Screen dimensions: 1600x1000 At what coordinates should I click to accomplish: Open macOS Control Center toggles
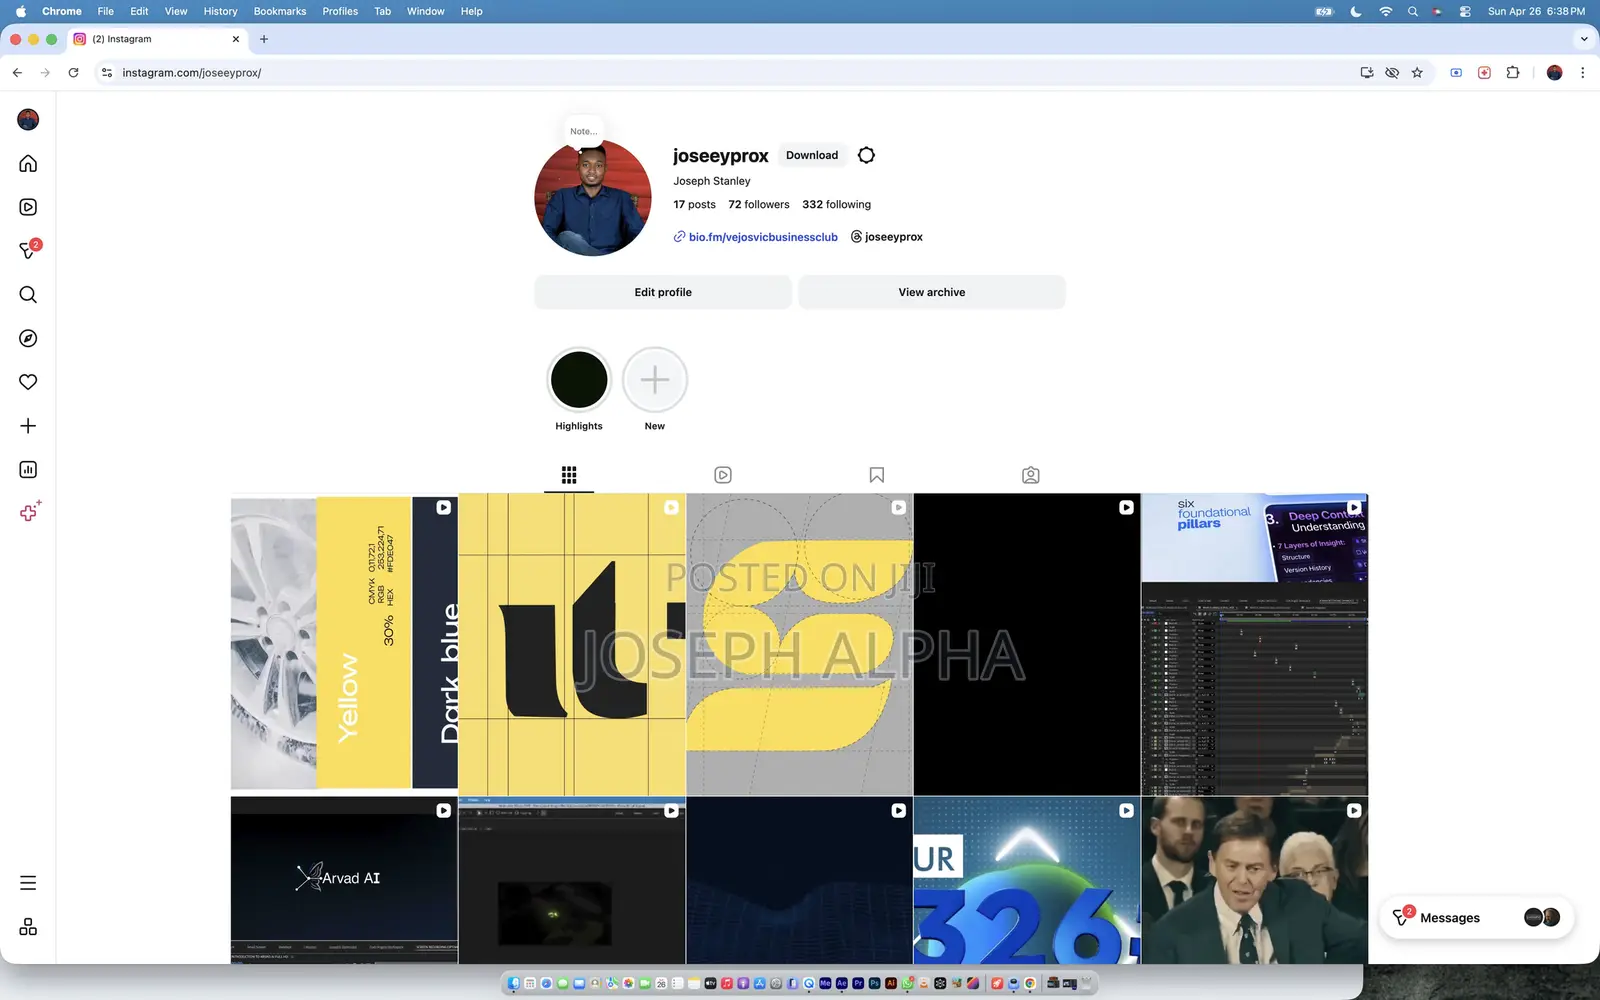pos(1465,11)
